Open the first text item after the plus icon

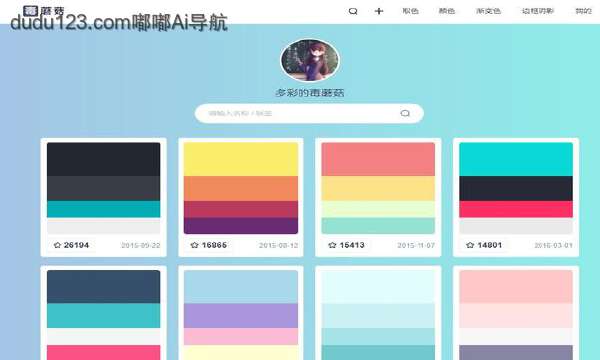tap(410, 11)
